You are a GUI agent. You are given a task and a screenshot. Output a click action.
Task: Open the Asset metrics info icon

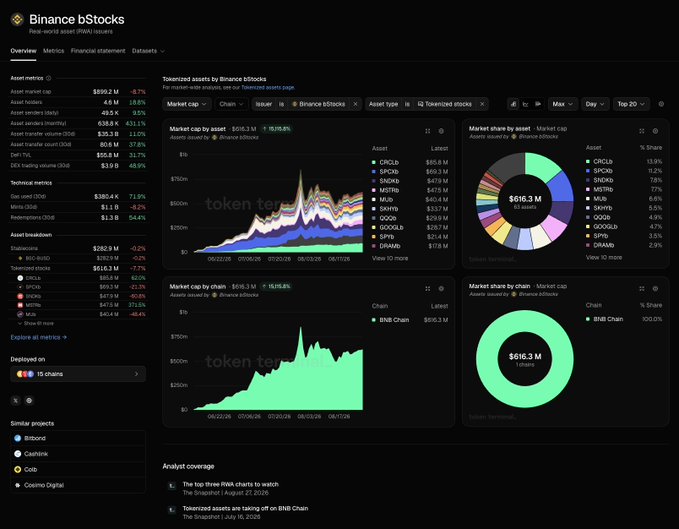coord(48,78)
